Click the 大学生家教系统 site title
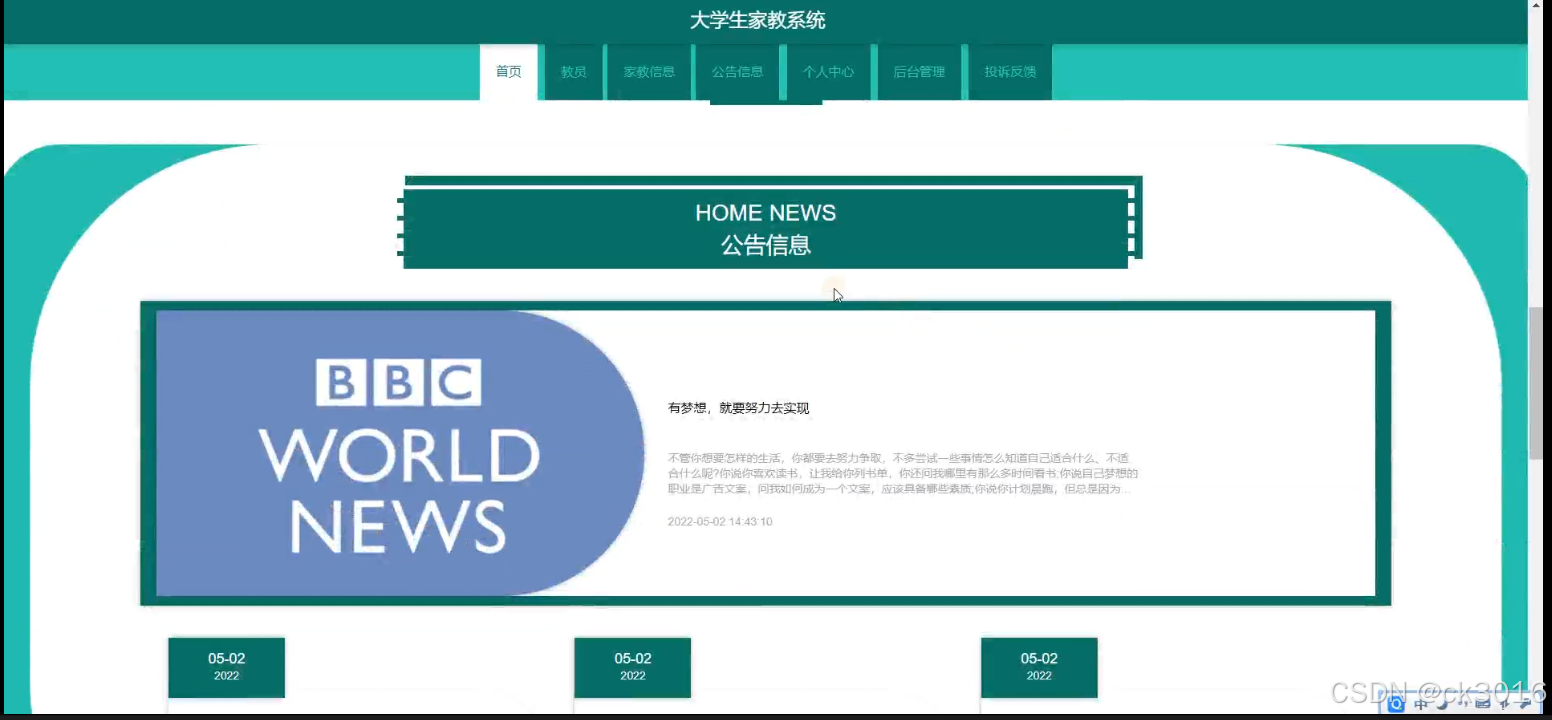This screenshot has height=720, width=1552. tap(757, 20)
